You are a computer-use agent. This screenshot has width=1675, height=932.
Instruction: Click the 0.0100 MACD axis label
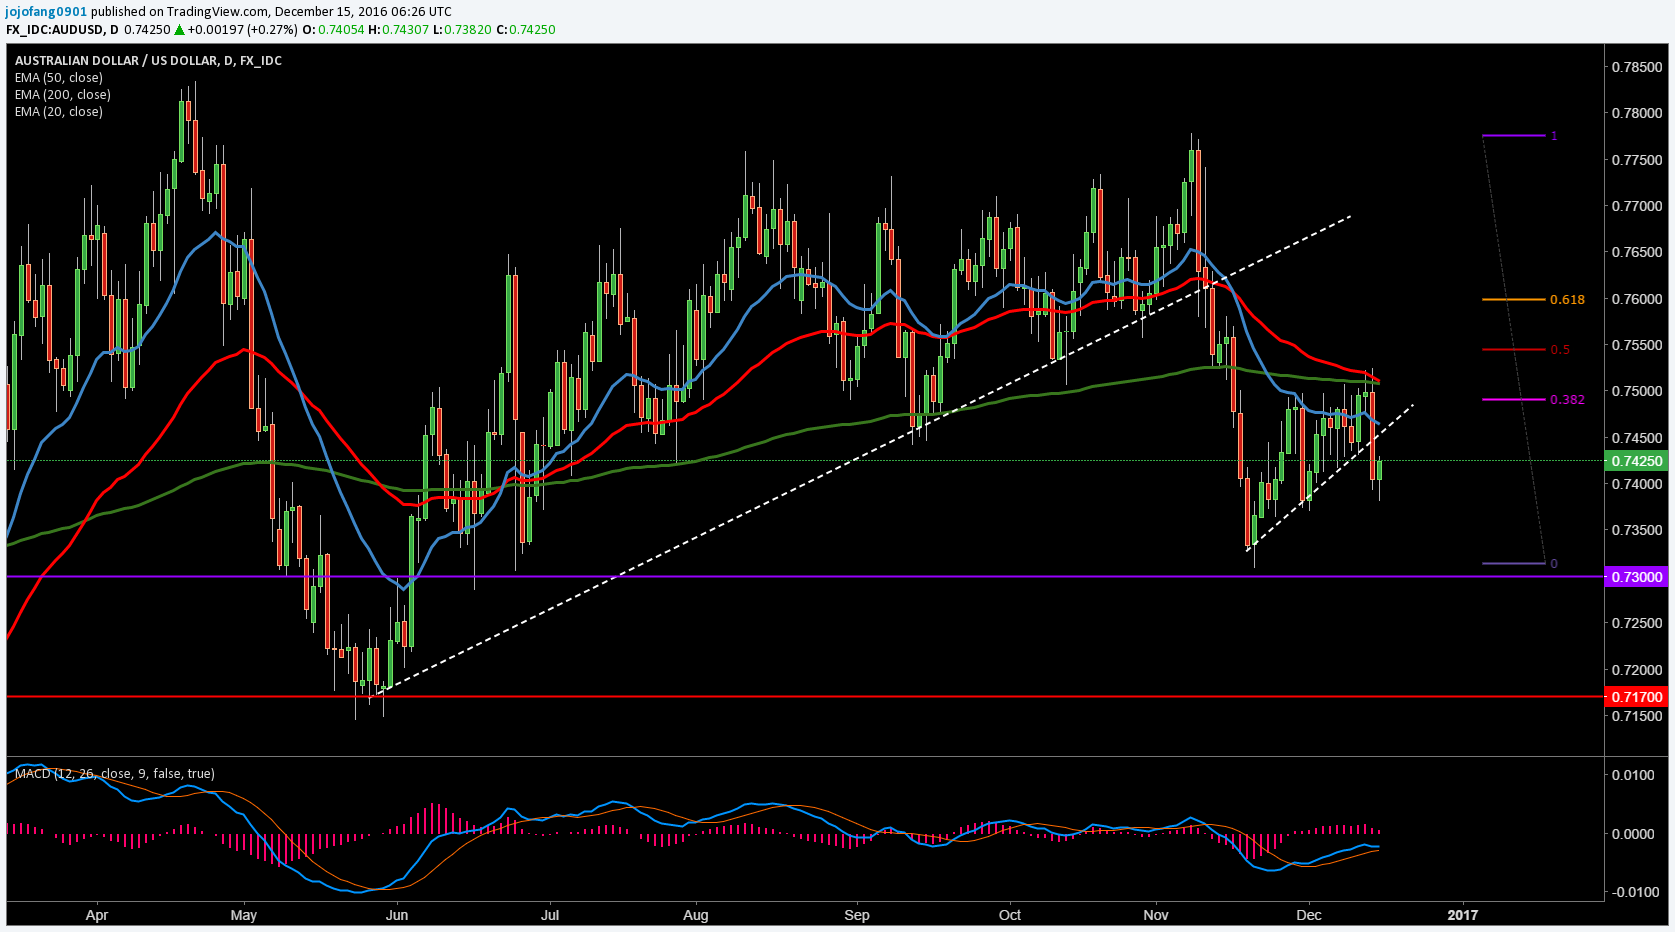point(1633,775)
